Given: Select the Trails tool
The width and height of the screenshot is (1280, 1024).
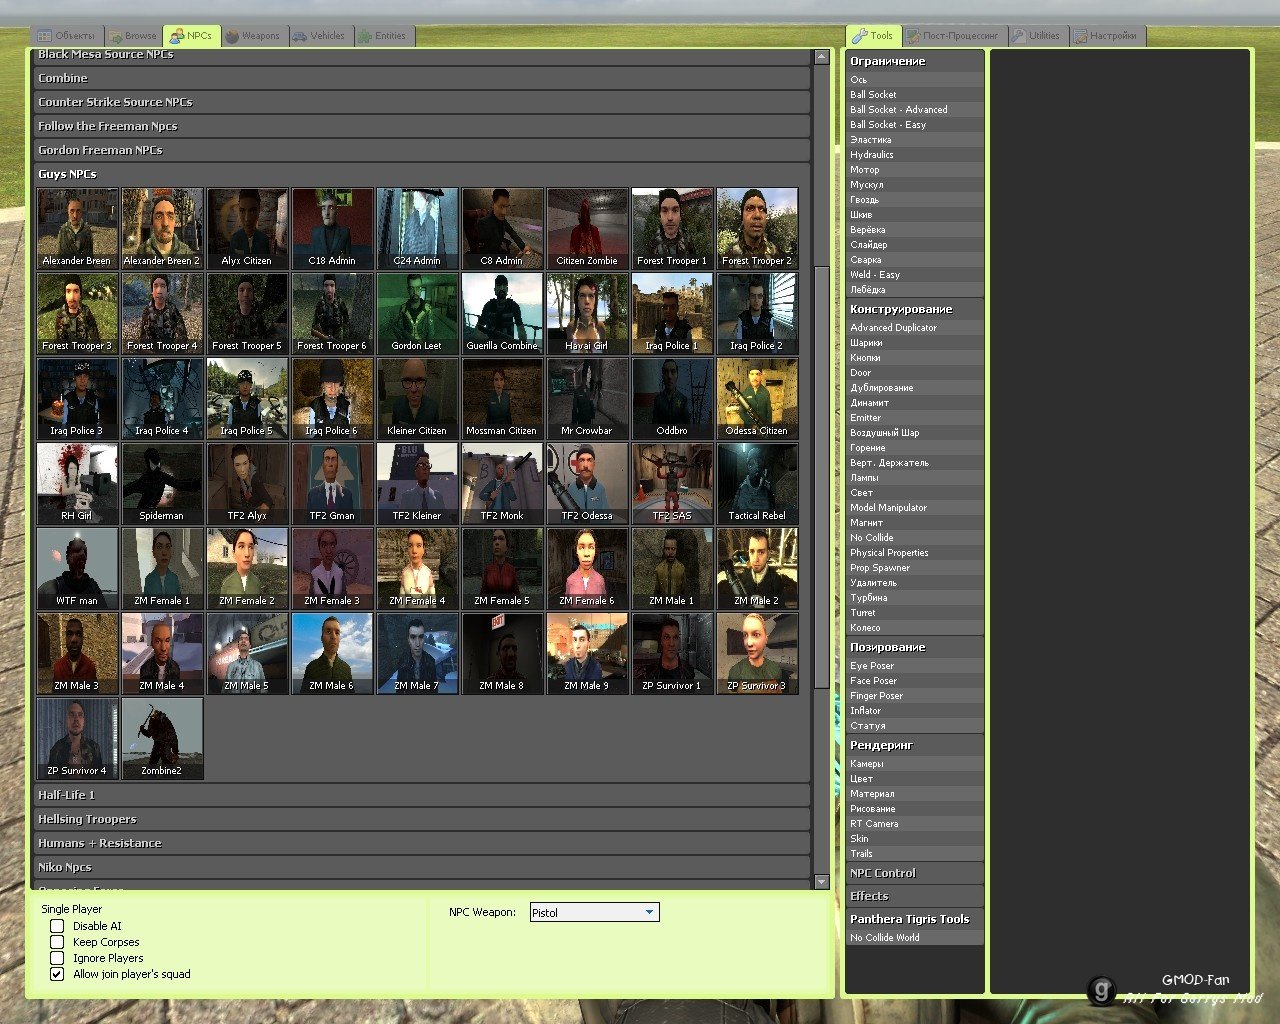Looking at the screenshot, I should [x=915, y=853].
